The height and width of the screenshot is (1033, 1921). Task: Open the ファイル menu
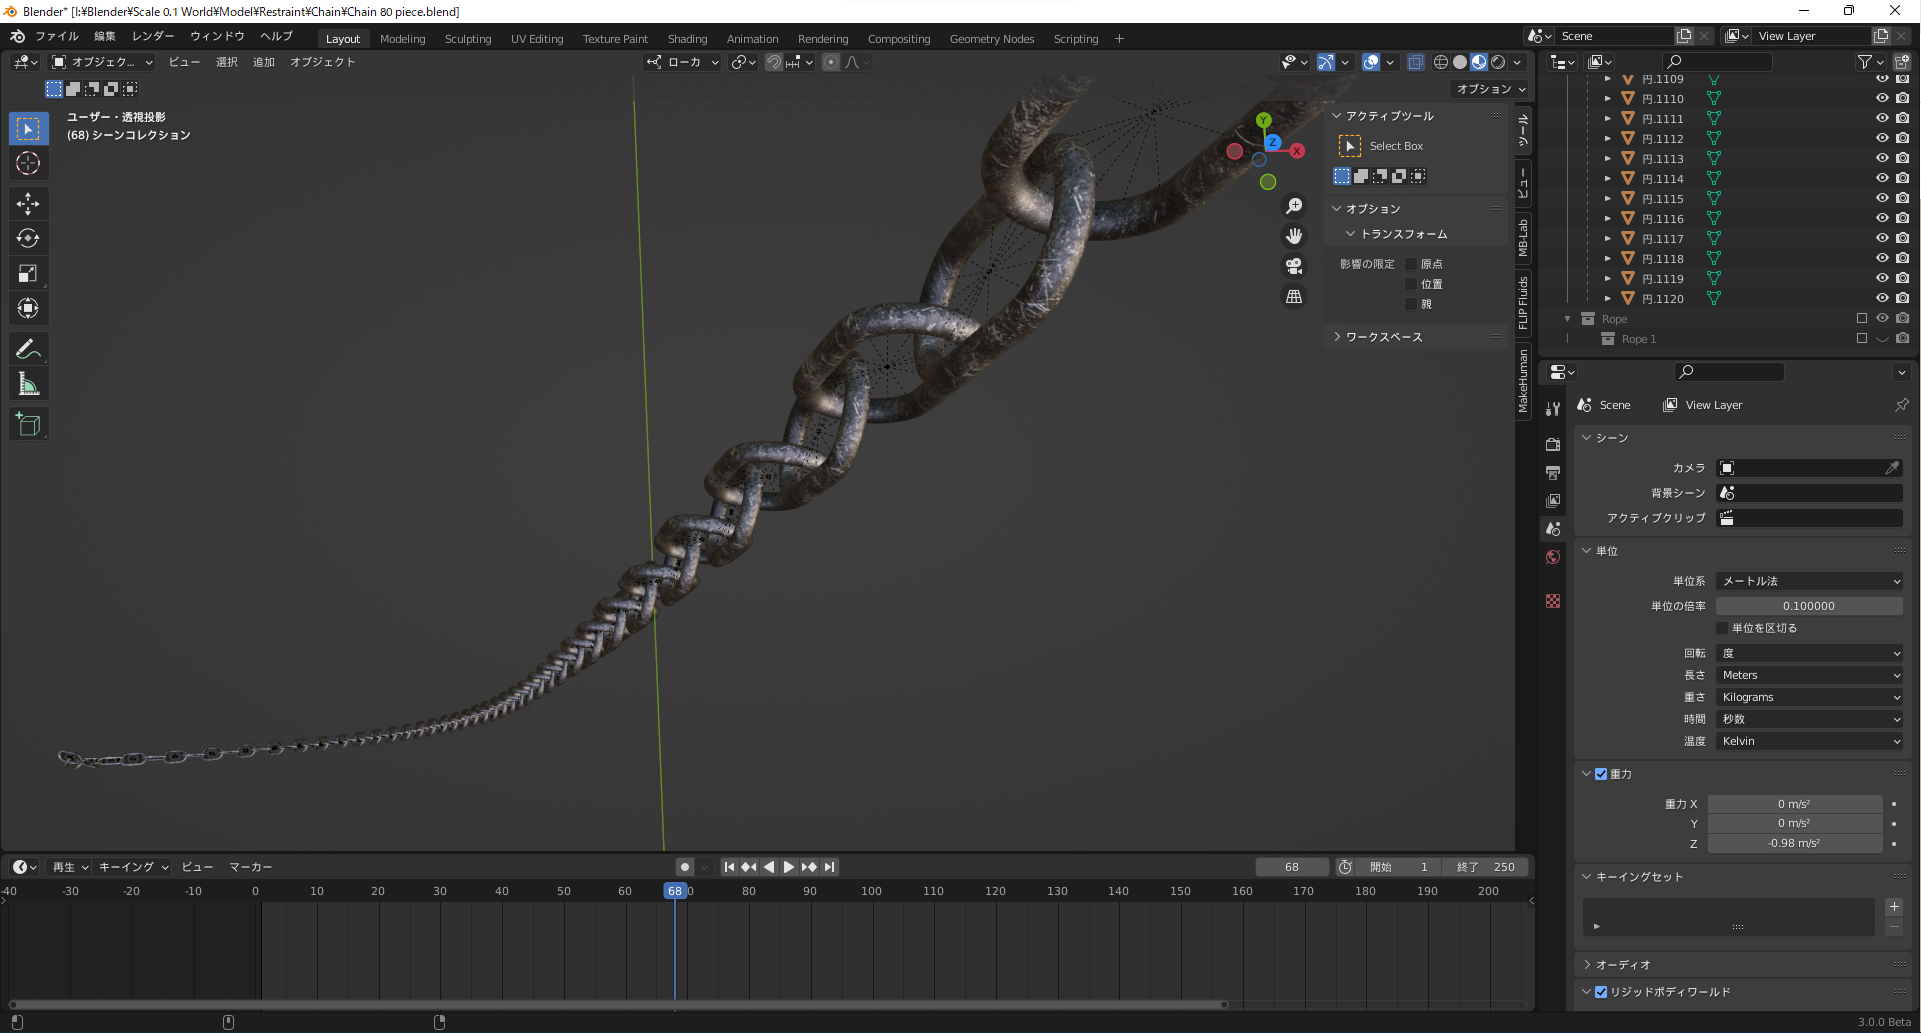pos(56,36)
